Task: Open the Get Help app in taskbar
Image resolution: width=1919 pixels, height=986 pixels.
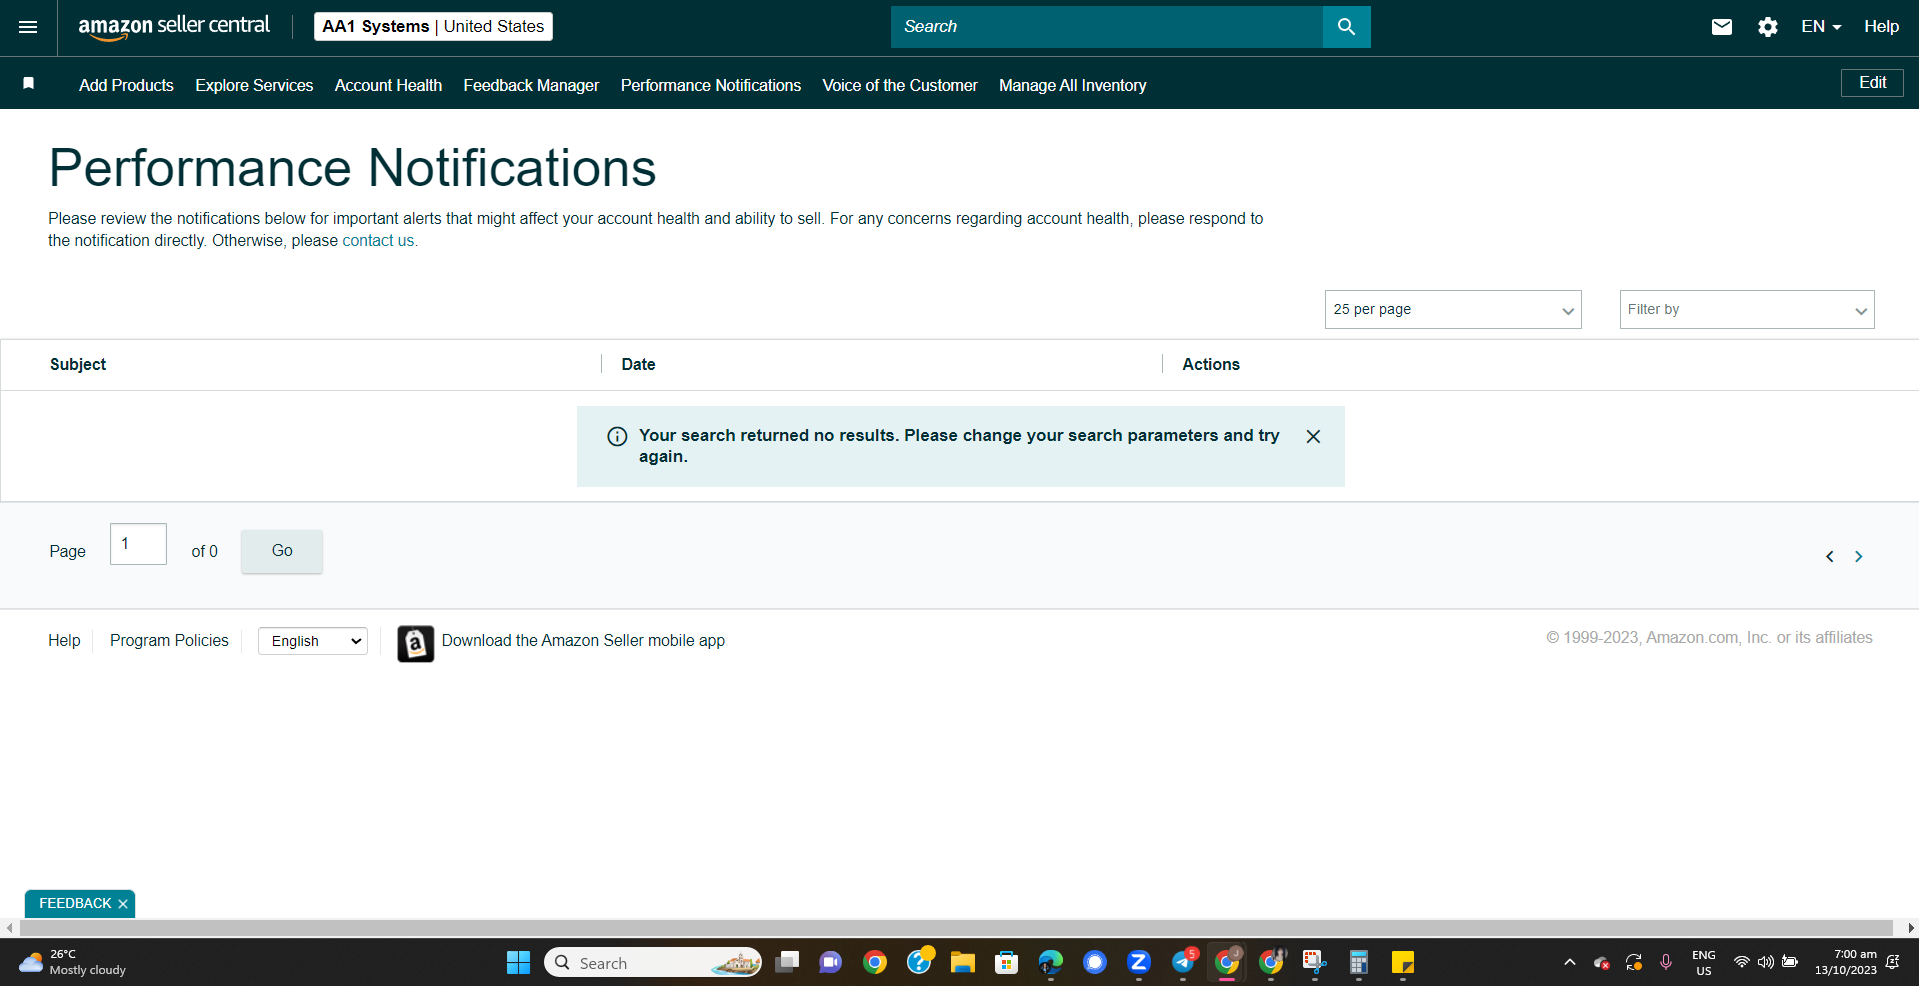Action: [x=919, y=962]
